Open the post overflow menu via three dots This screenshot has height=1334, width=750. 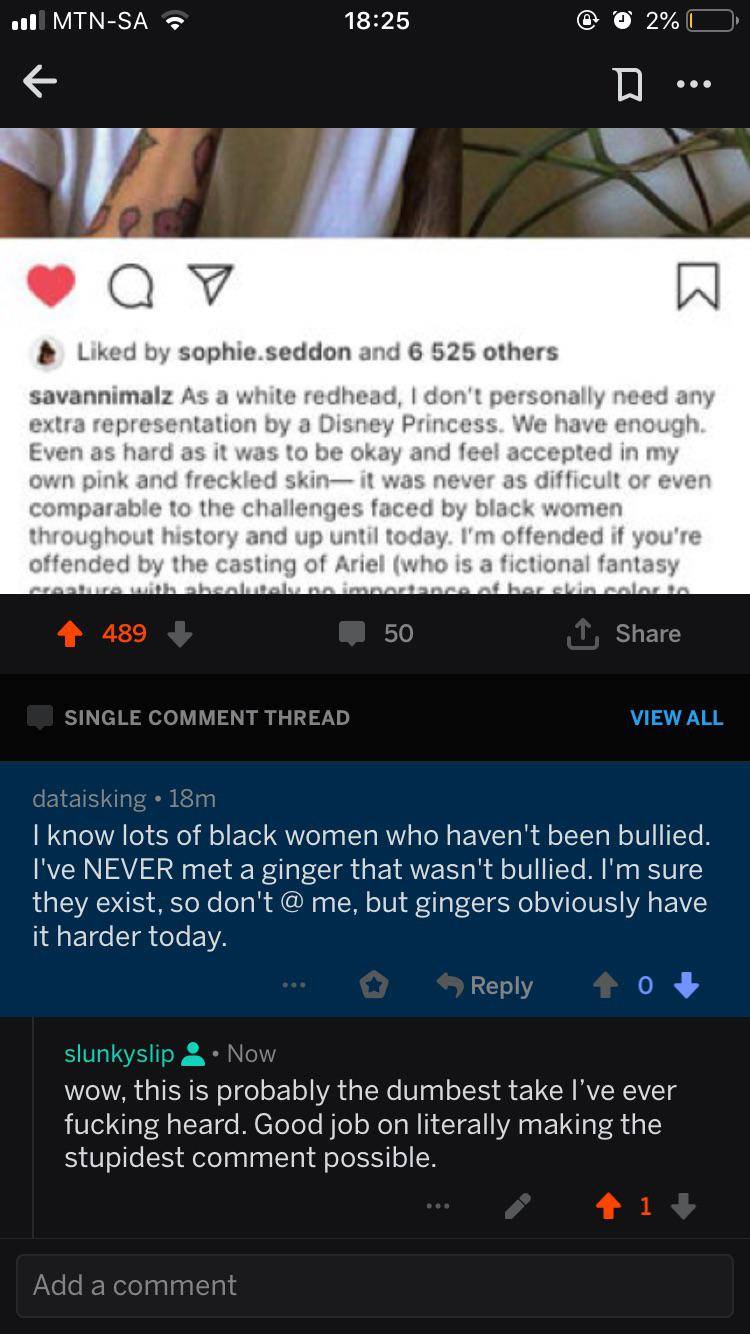point(694,84)
